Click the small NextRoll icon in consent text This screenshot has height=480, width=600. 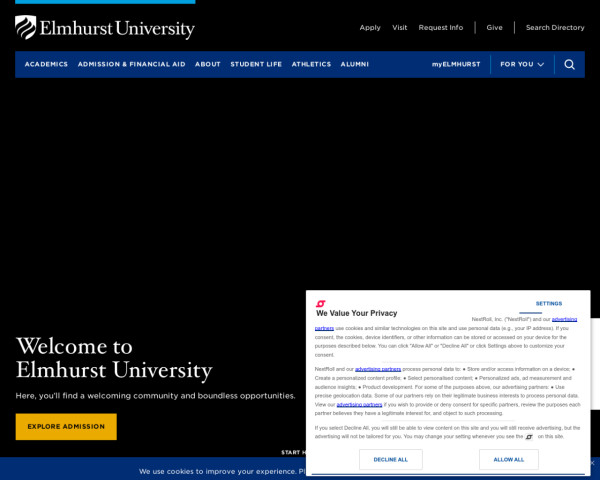pyautogui.click(x=529, y=437)
